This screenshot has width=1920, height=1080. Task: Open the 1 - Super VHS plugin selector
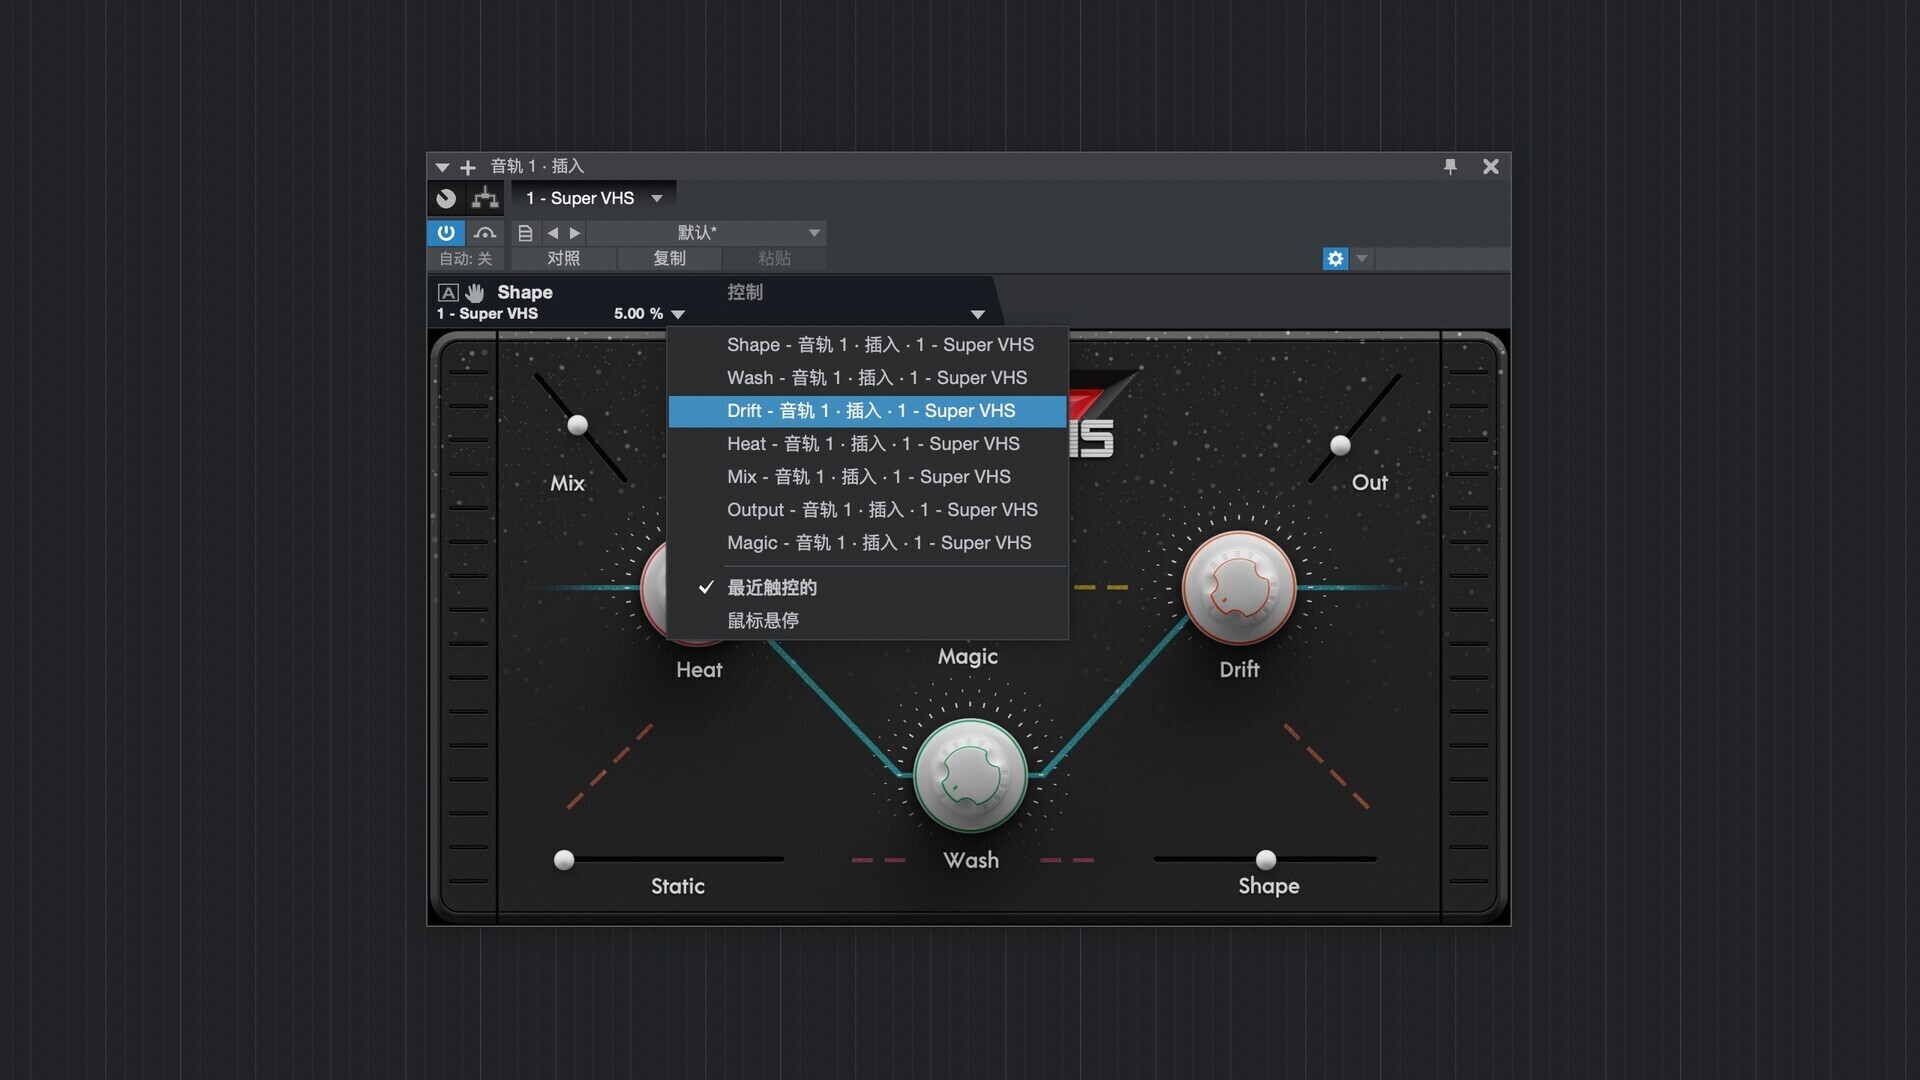click(x=594, y=198)
